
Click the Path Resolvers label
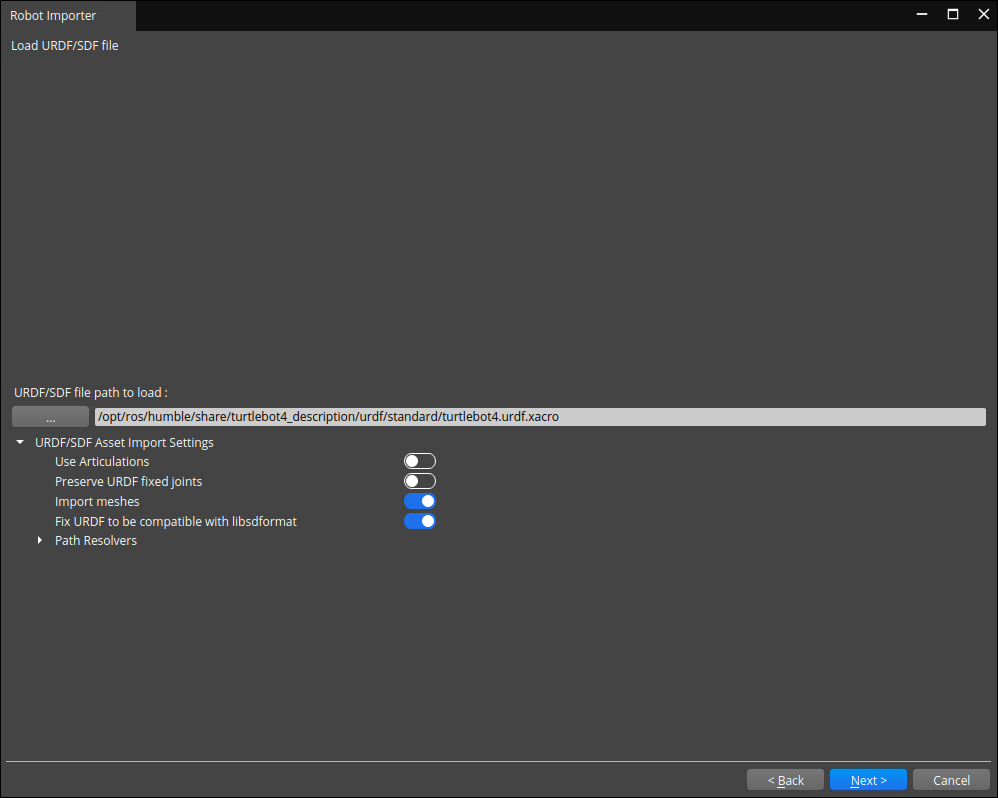(96, 541)
